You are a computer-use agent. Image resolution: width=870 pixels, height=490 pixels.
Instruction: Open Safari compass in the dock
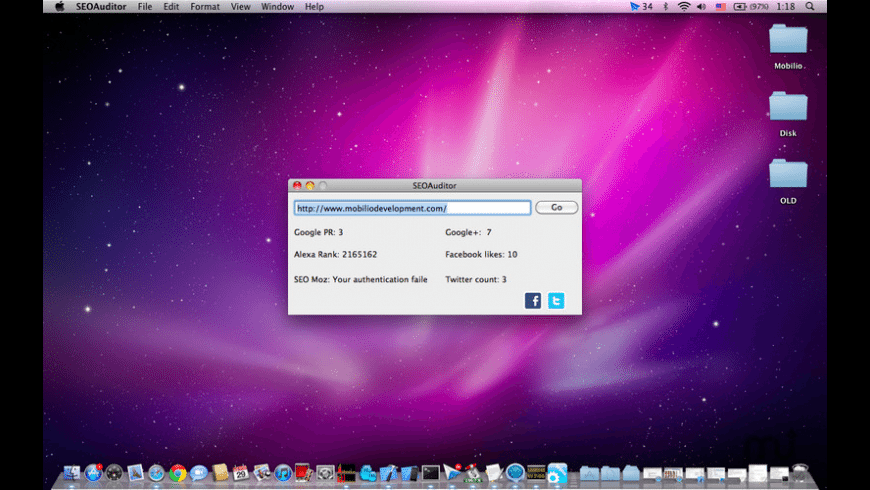156,473
